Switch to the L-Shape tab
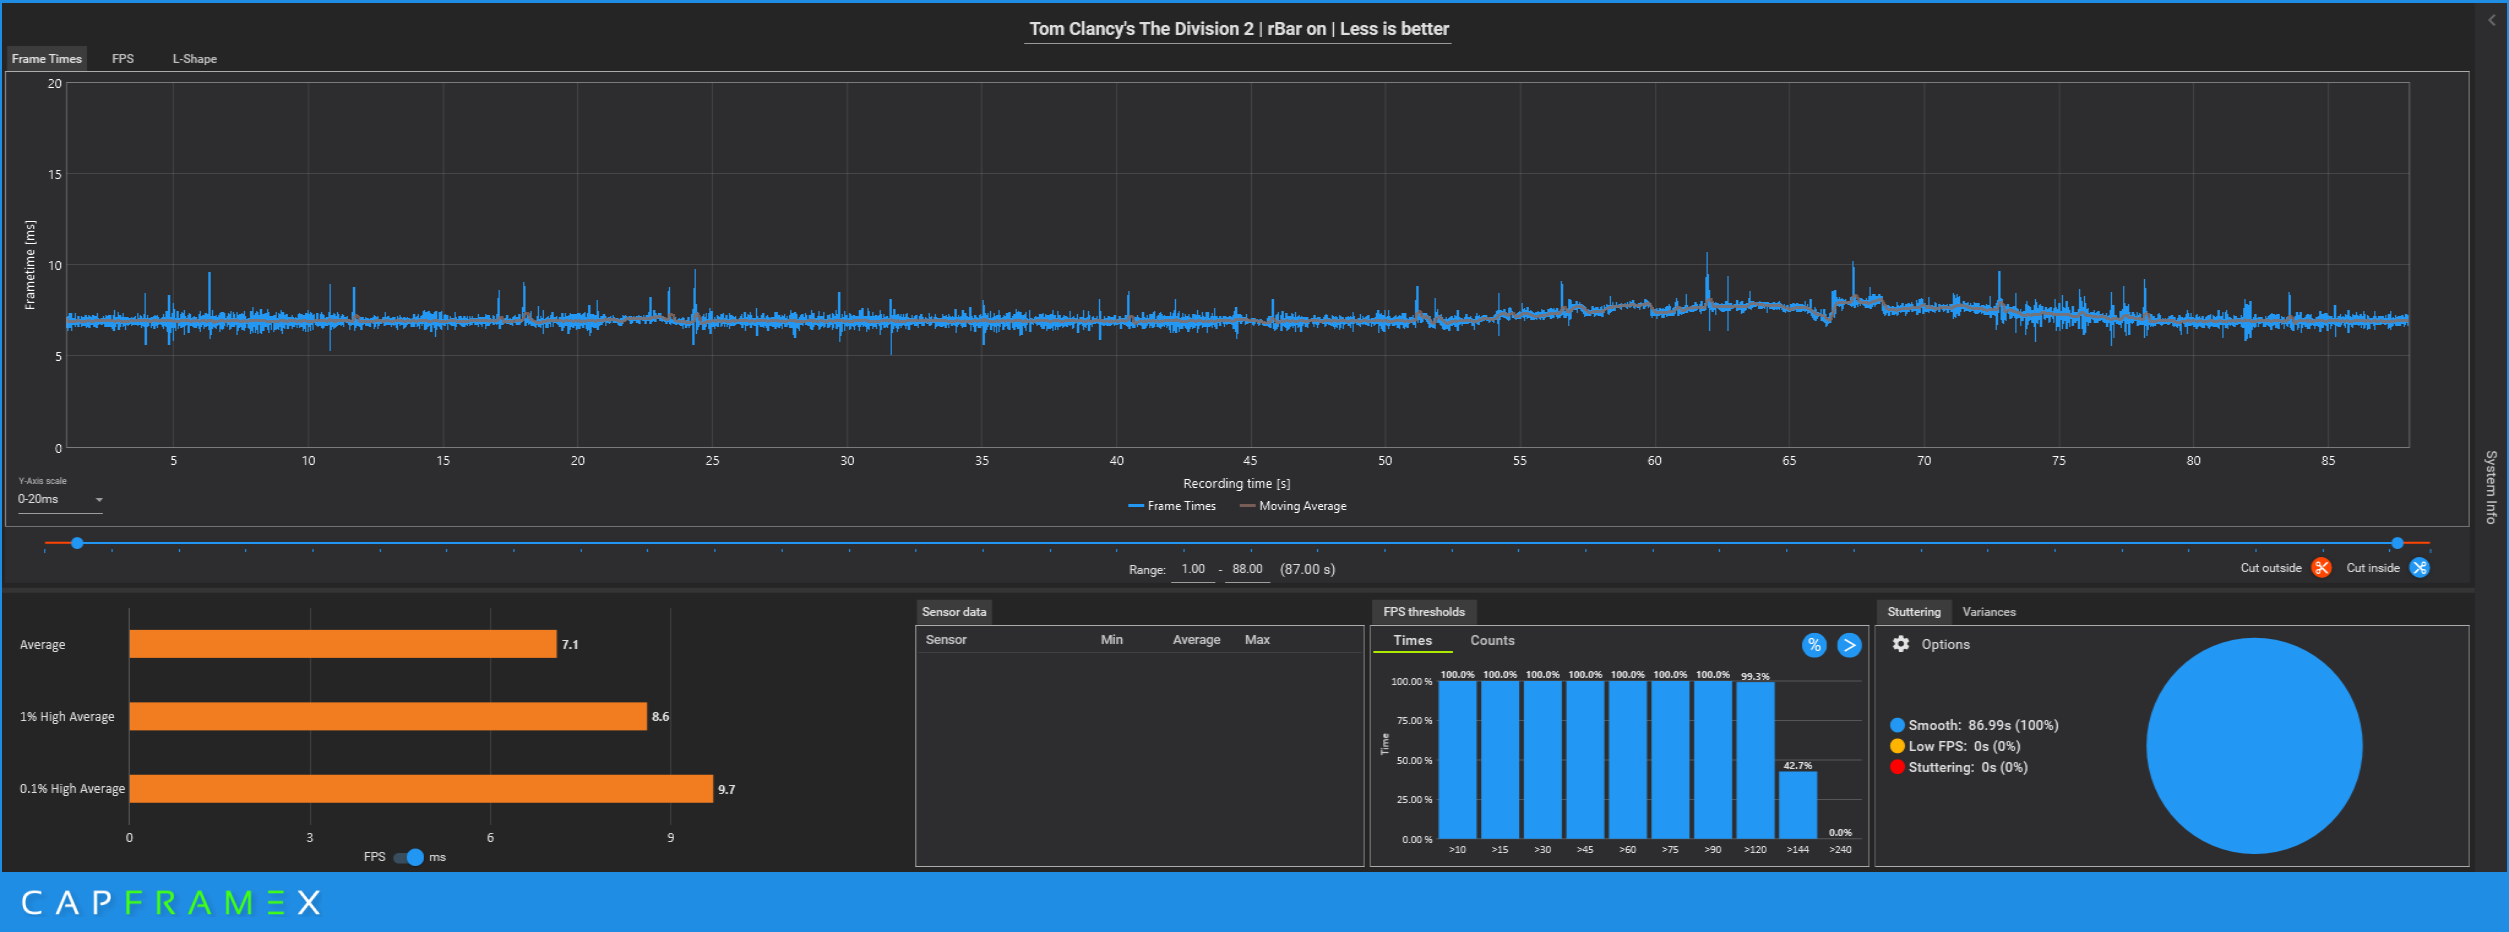The image size is (2509, 932). [194, 59]
